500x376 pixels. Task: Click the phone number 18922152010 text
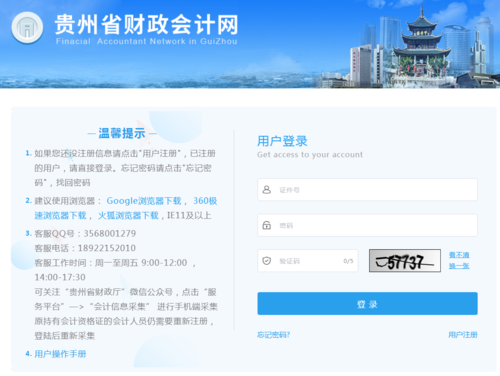point(107,248)
